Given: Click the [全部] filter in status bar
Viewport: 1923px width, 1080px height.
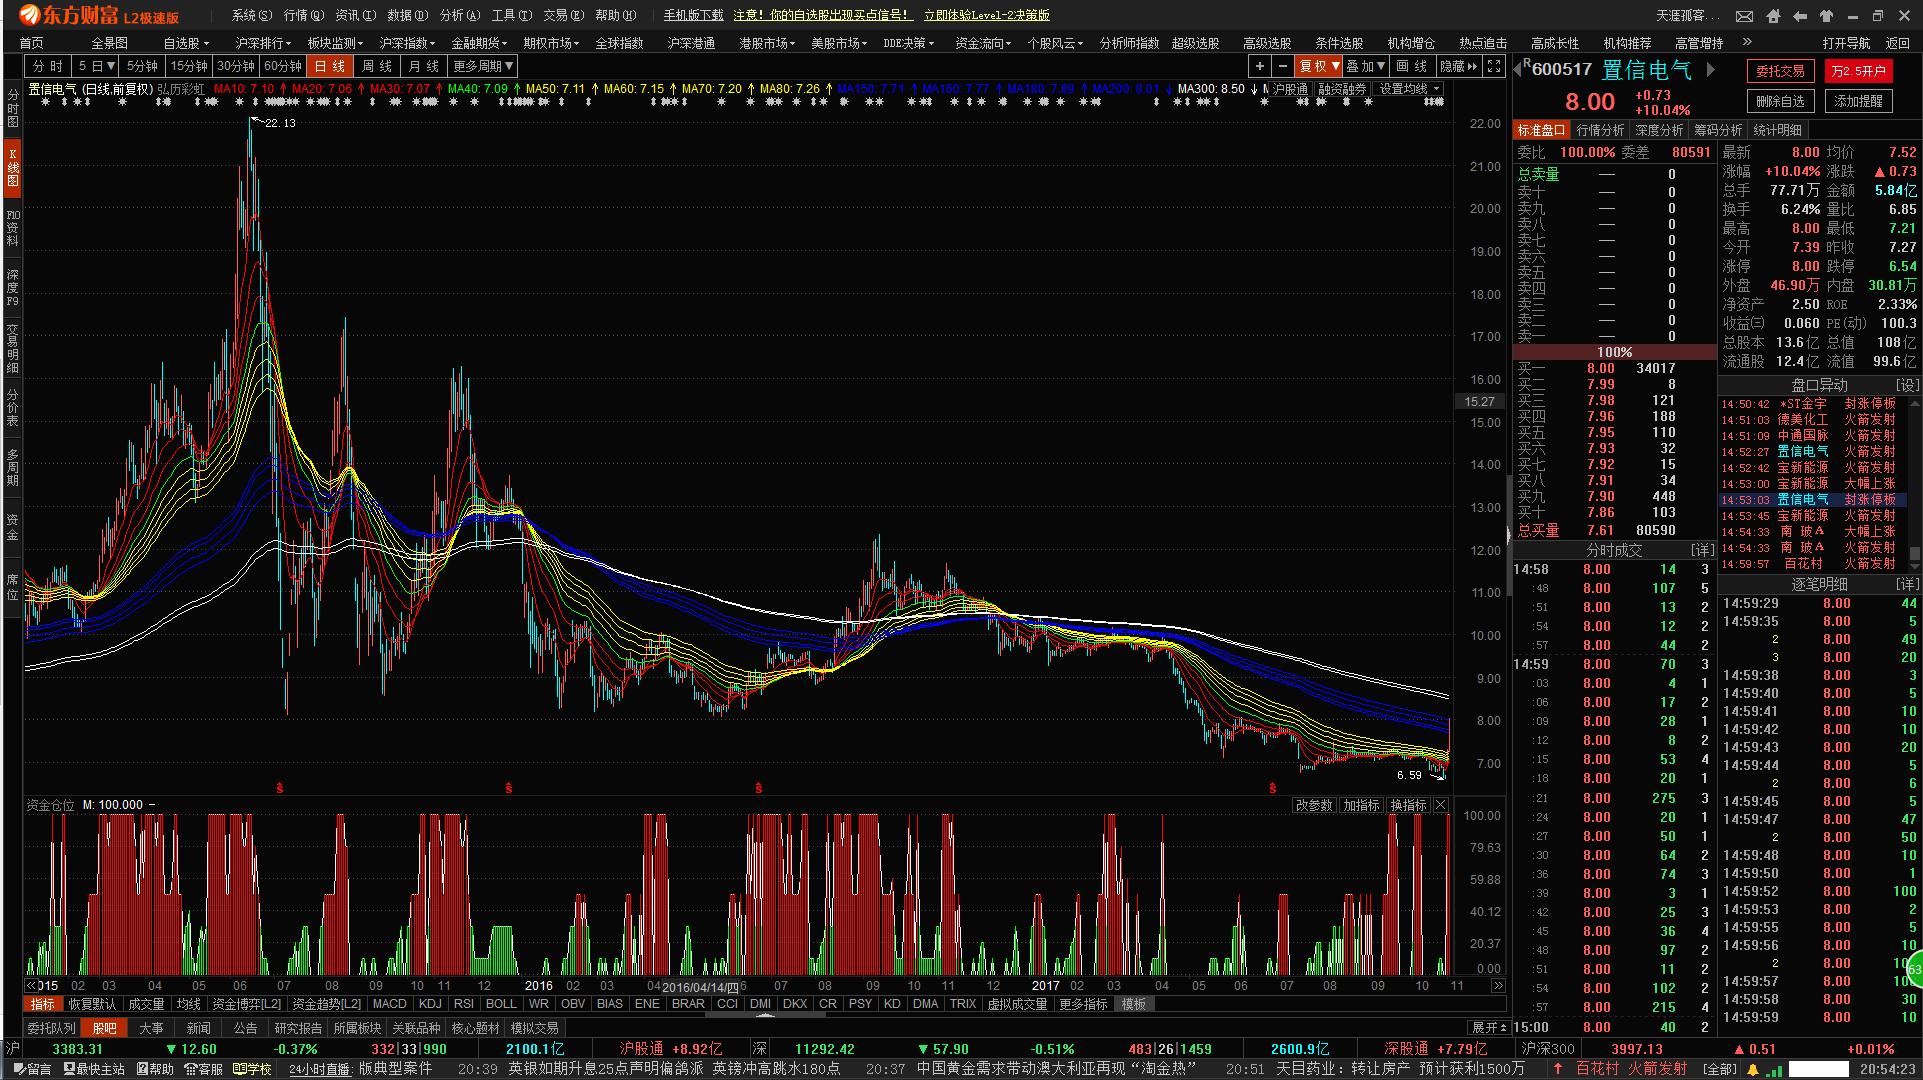Looking at the screenshot, I should click(1720, 1069).
